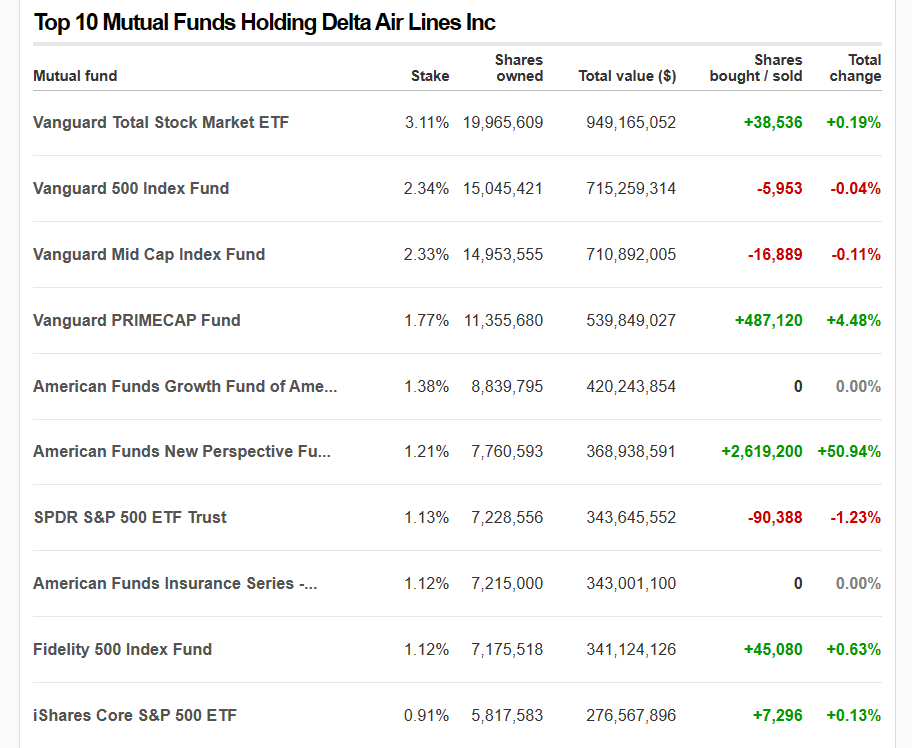Open Vanguard PRIMECAP Fund link
The image size is (912, 748).
[137, 320]
